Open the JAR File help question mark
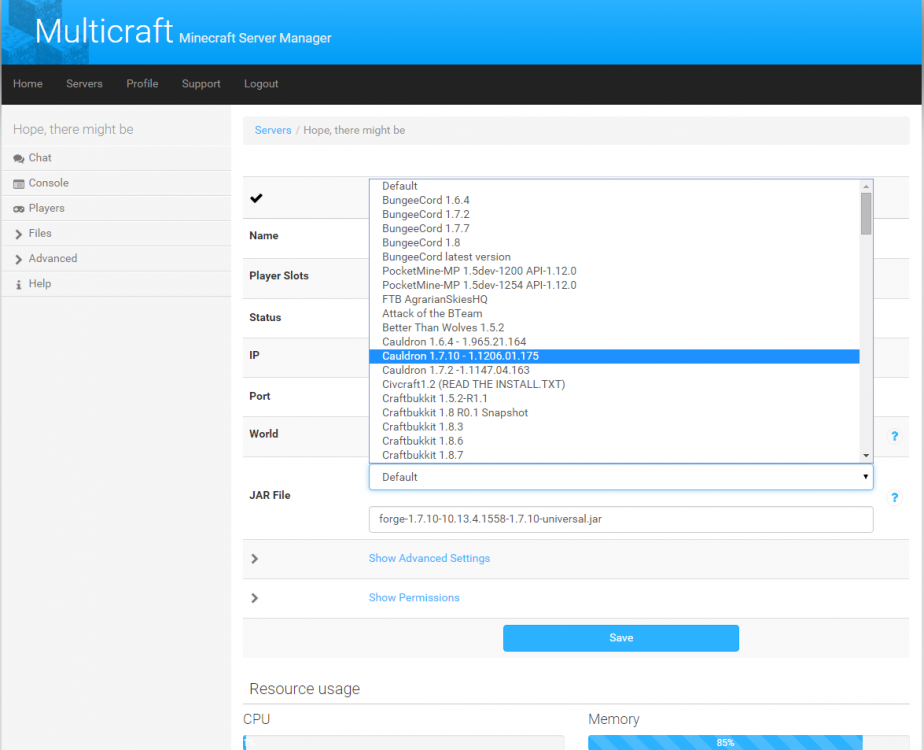 tap(895, 498)
